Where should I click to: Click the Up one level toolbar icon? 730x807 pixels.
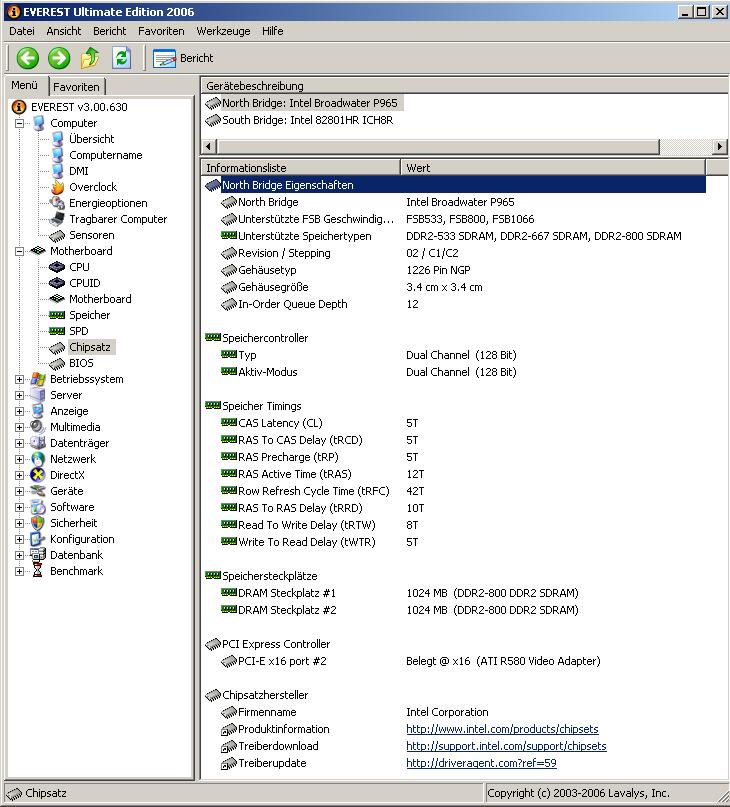(90, 58)
